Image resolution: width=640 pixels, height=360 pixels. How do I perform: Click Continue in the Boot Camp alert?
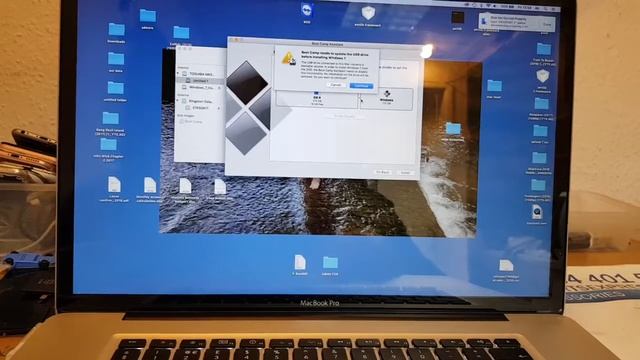(361, 86)
